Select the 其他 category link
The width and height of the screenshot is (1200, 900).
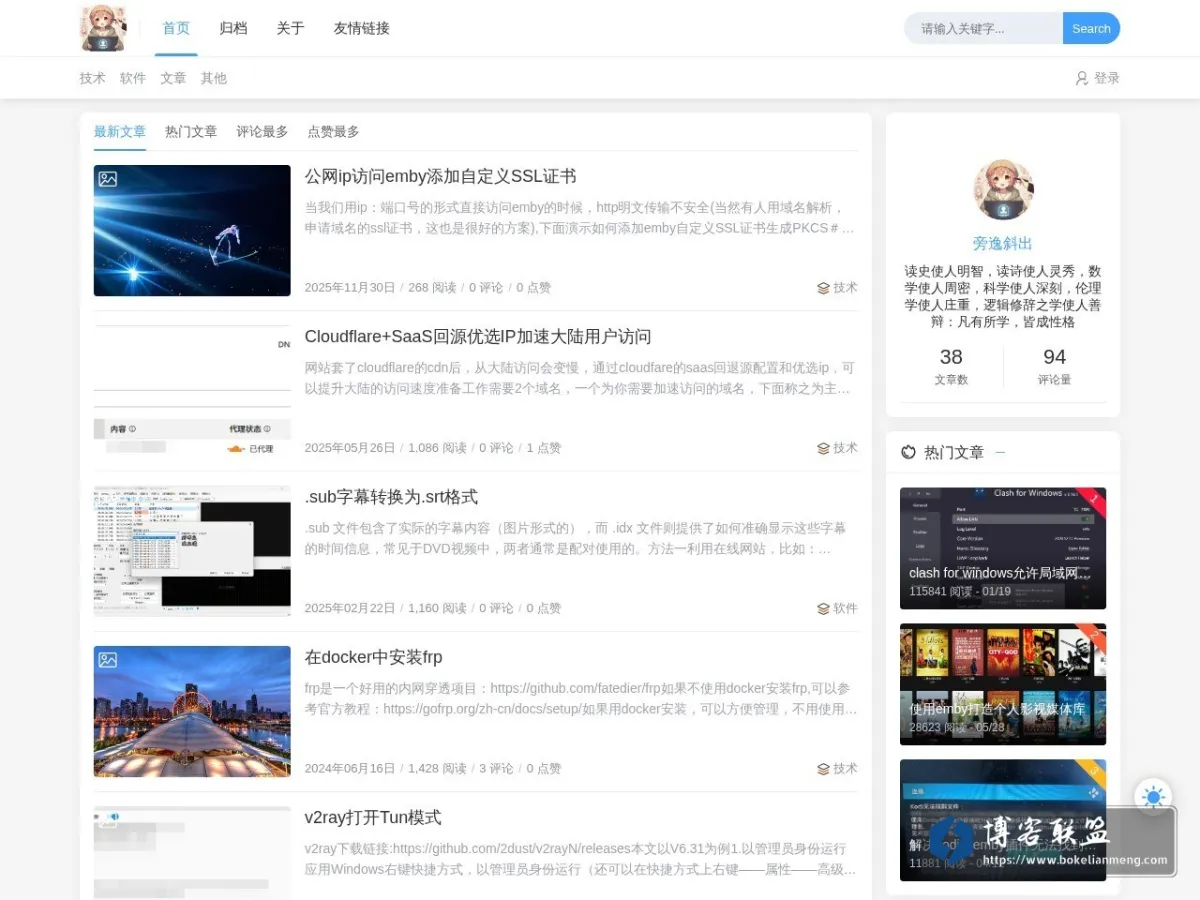coord(213,78)
